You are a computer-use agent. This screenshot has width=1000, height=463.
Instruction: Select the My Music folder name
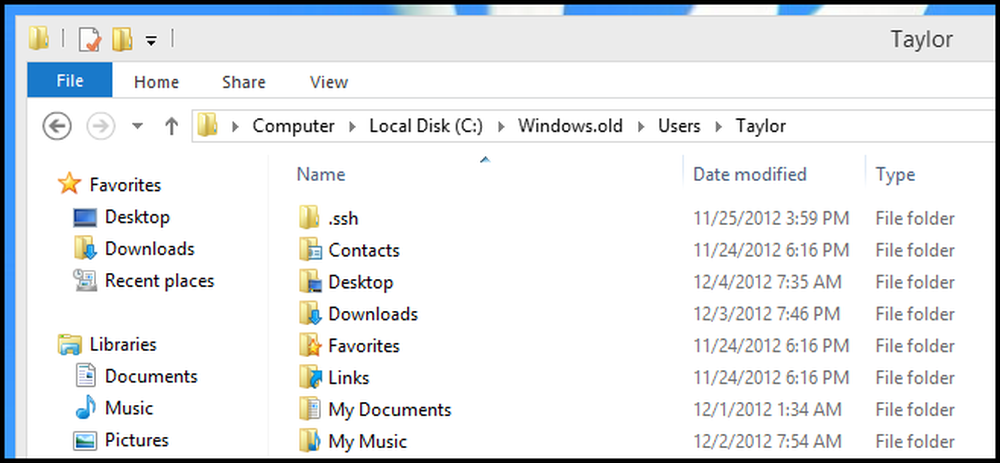367,441
